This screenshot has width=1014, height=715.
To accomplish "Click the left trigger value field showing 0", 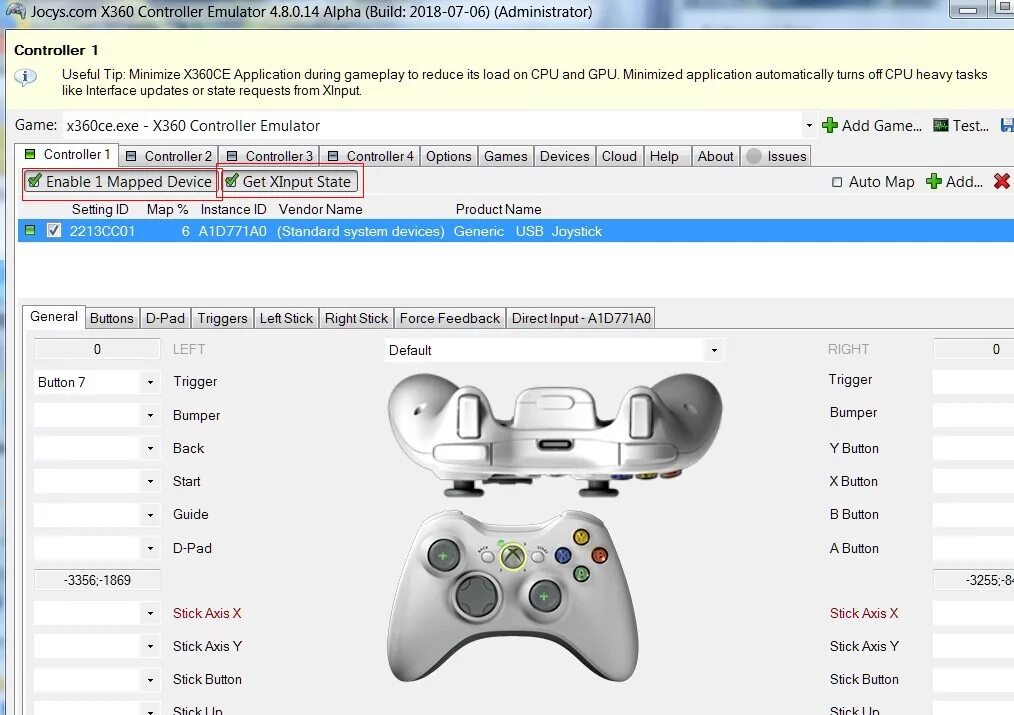I will click(97, 349).
